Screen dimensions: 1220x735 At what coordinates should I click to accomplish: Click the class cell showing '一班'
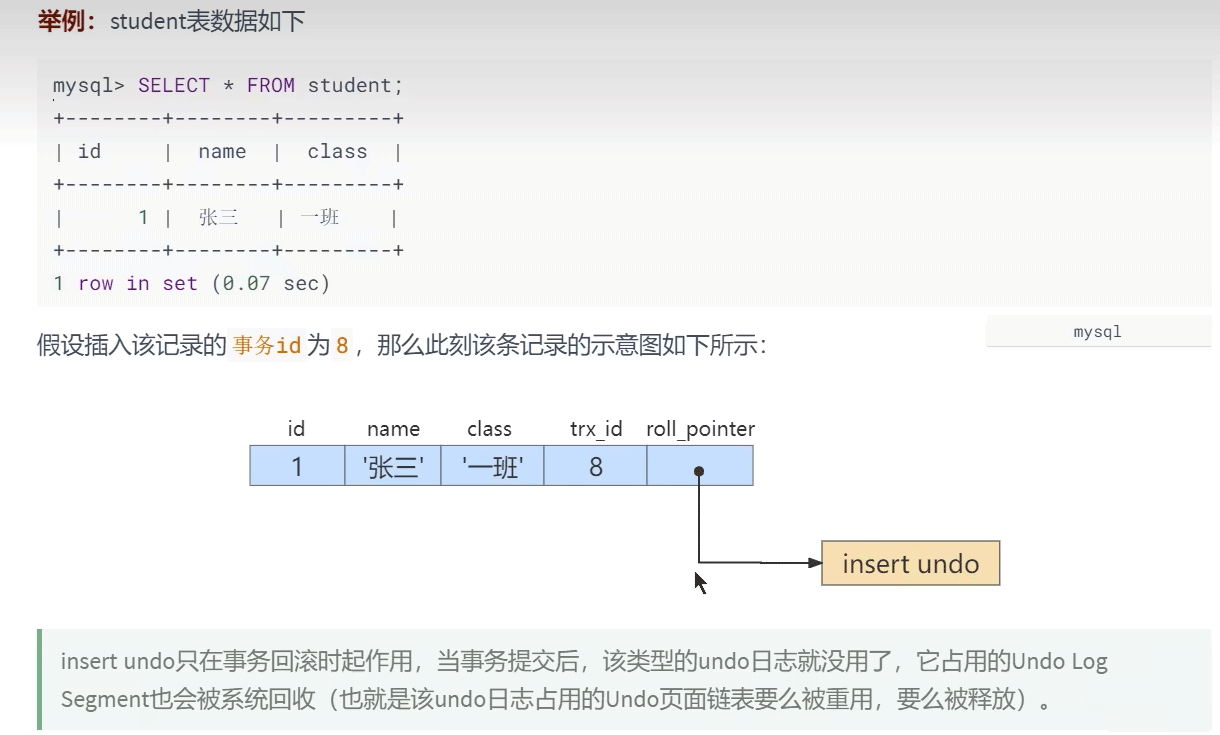pyautogui.click(x=490, y=465)
